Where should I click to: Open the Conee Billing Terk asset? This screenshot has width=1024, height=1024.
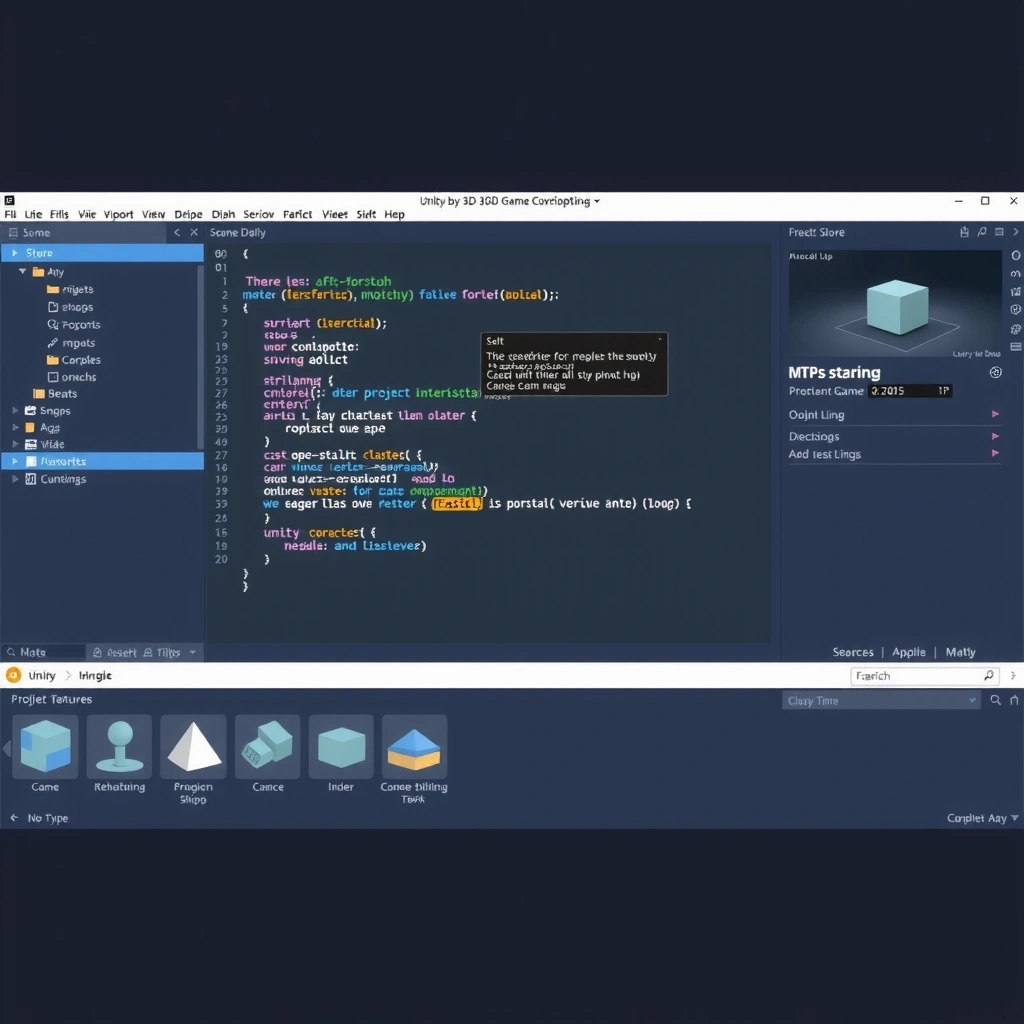[x=414, y=748]
